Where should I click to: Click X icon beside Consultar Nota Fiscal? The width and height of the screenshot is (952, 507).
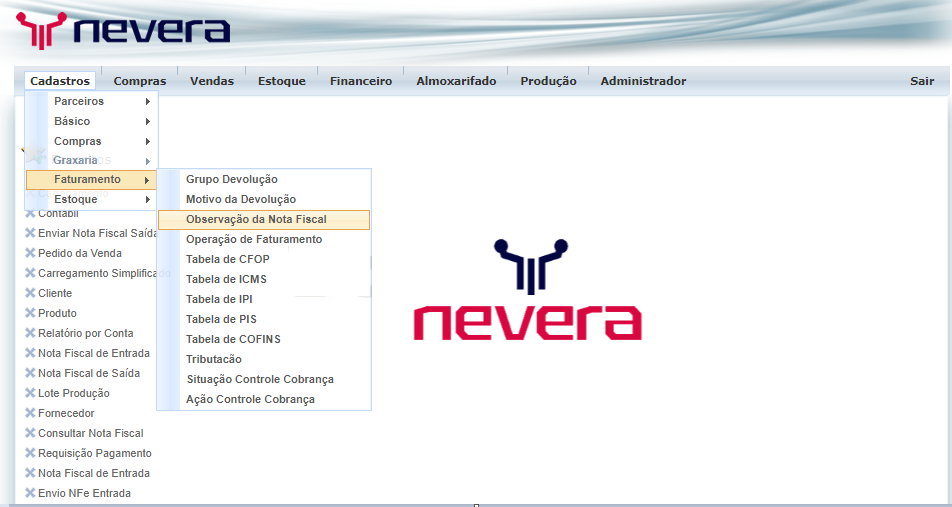30,434
